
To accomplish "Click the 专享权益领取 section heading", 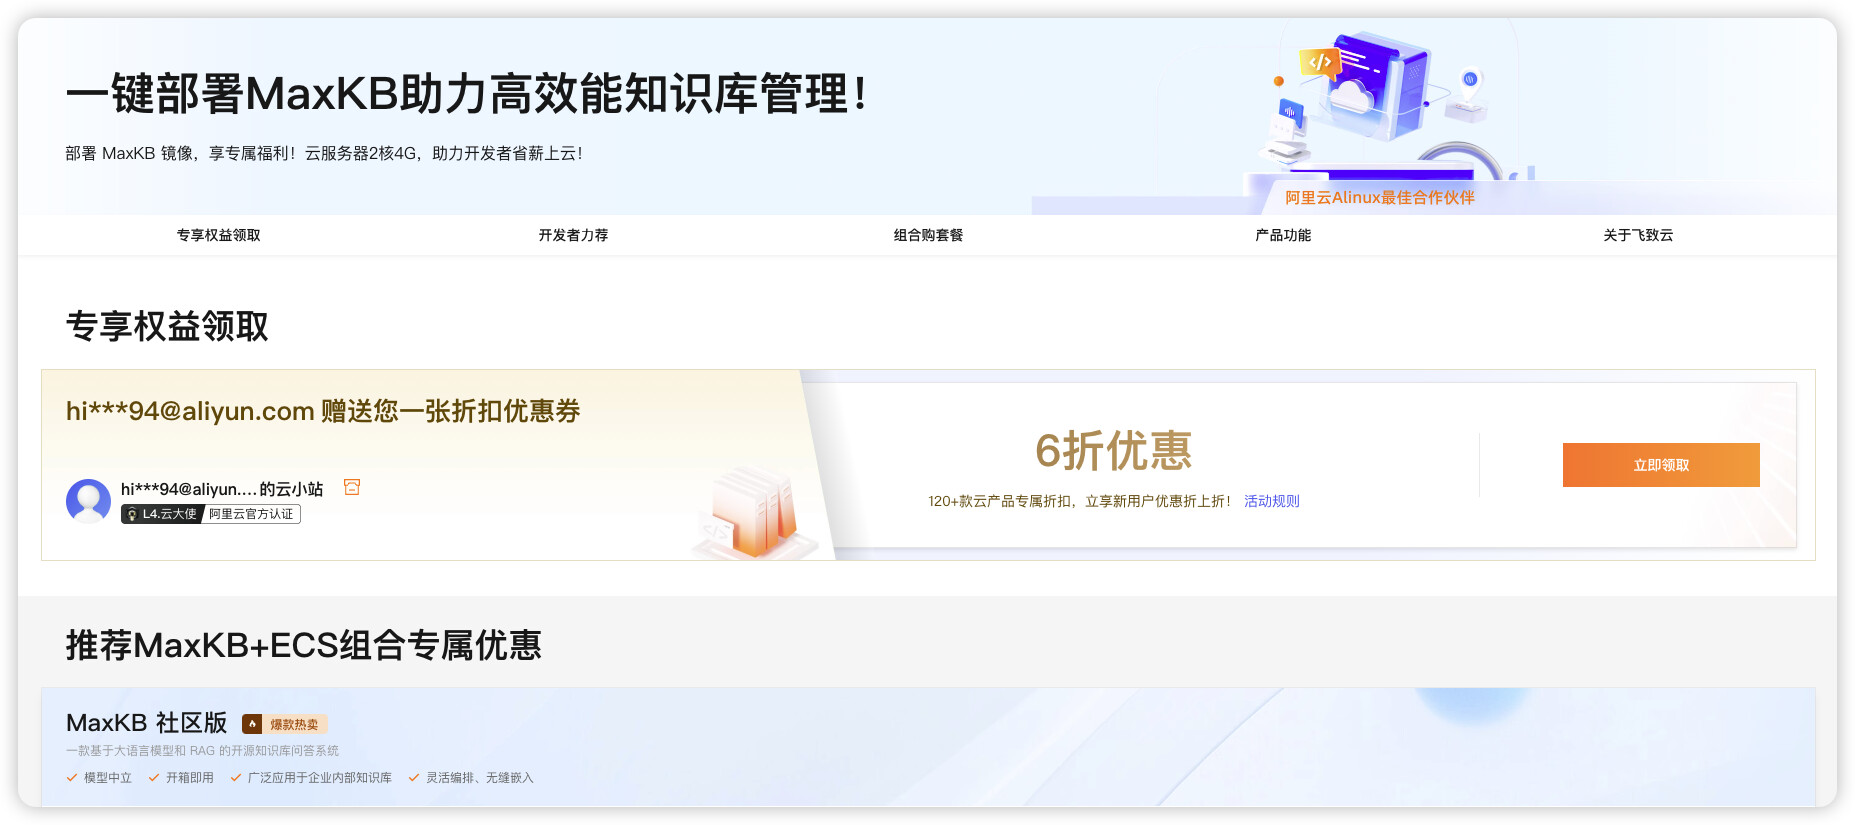I will [x=167, y=326].
